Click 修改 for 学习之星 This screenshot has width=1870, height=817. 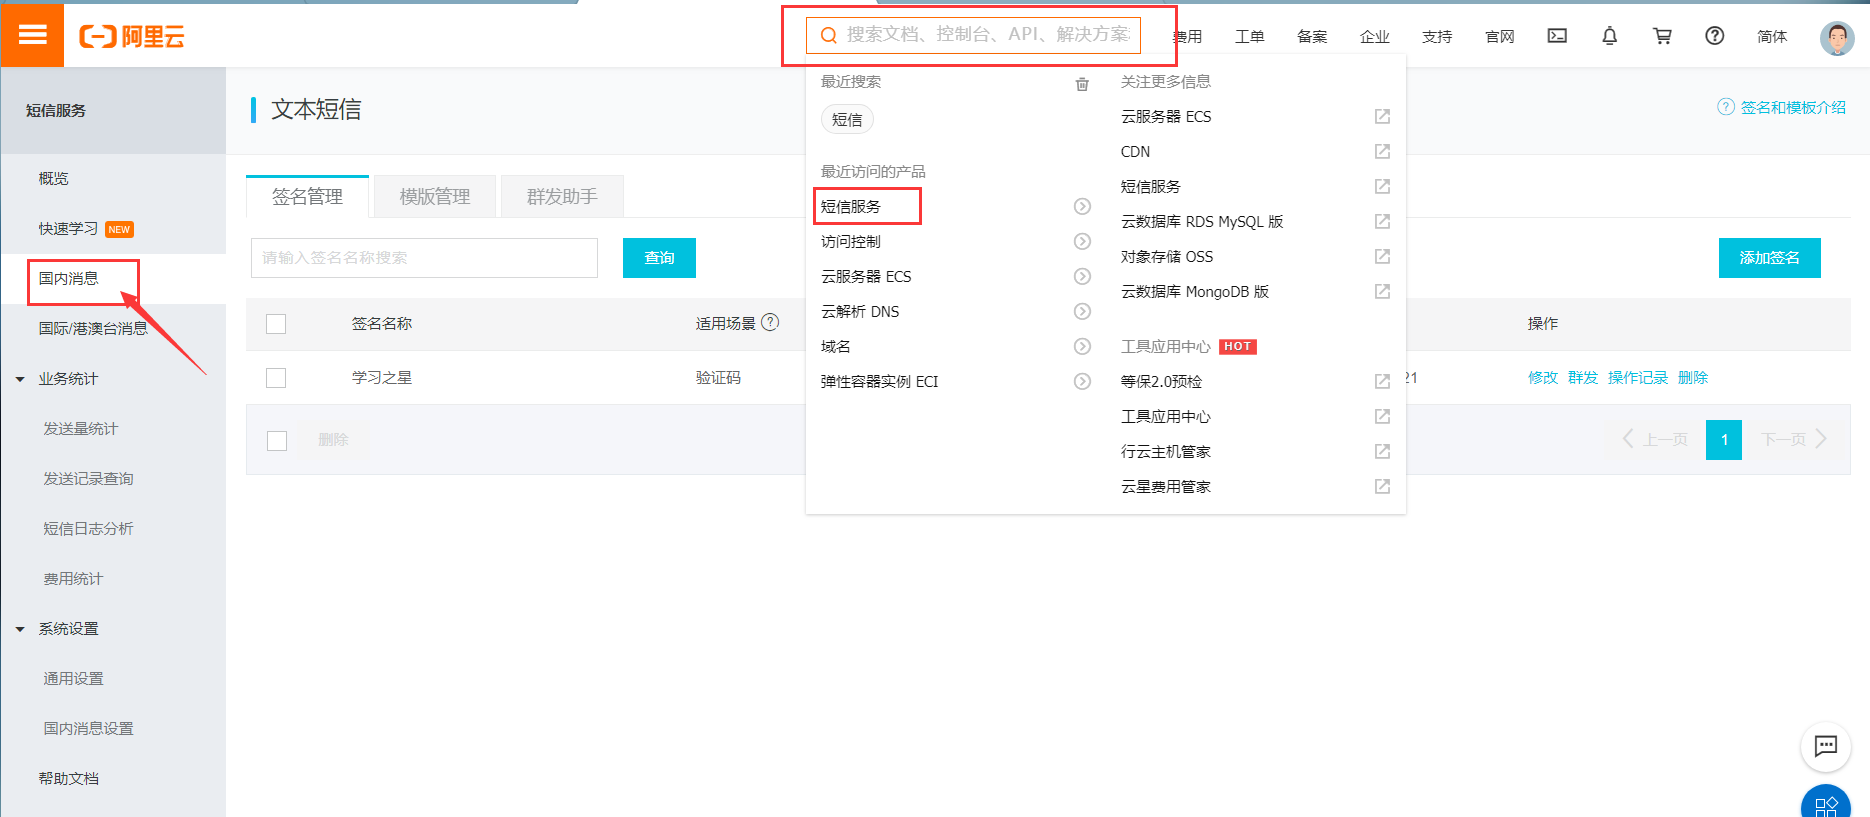[1543, 378]
